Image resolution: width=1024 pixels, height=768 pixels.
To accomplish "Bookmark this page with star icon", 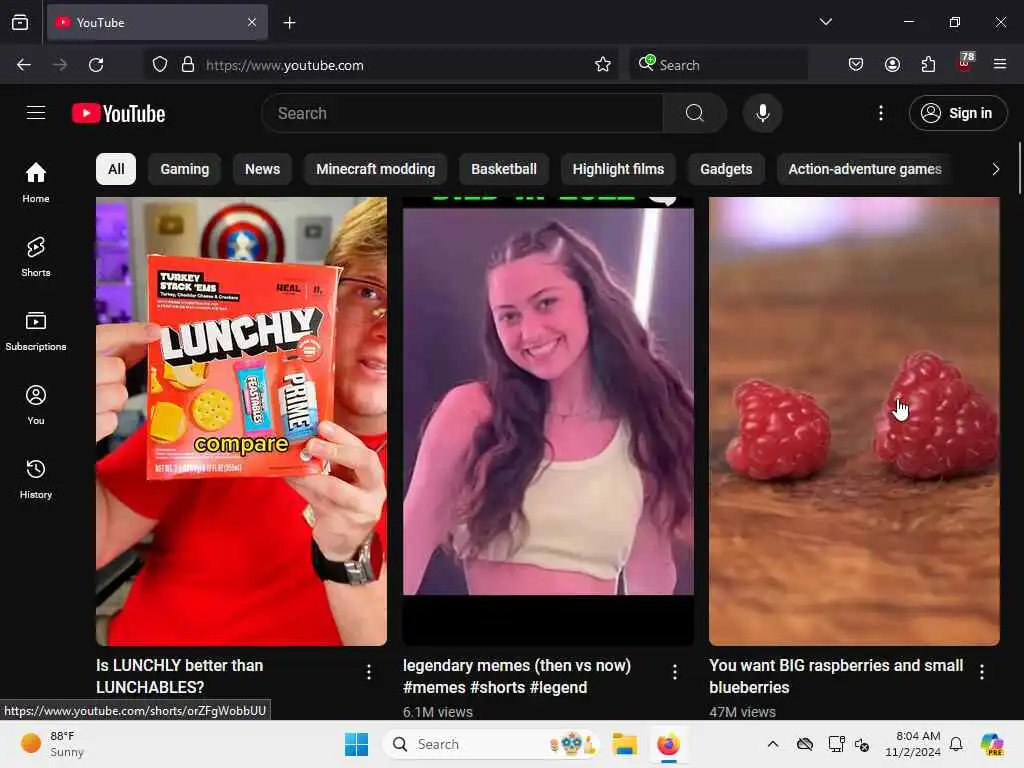I will pos(603,65).
